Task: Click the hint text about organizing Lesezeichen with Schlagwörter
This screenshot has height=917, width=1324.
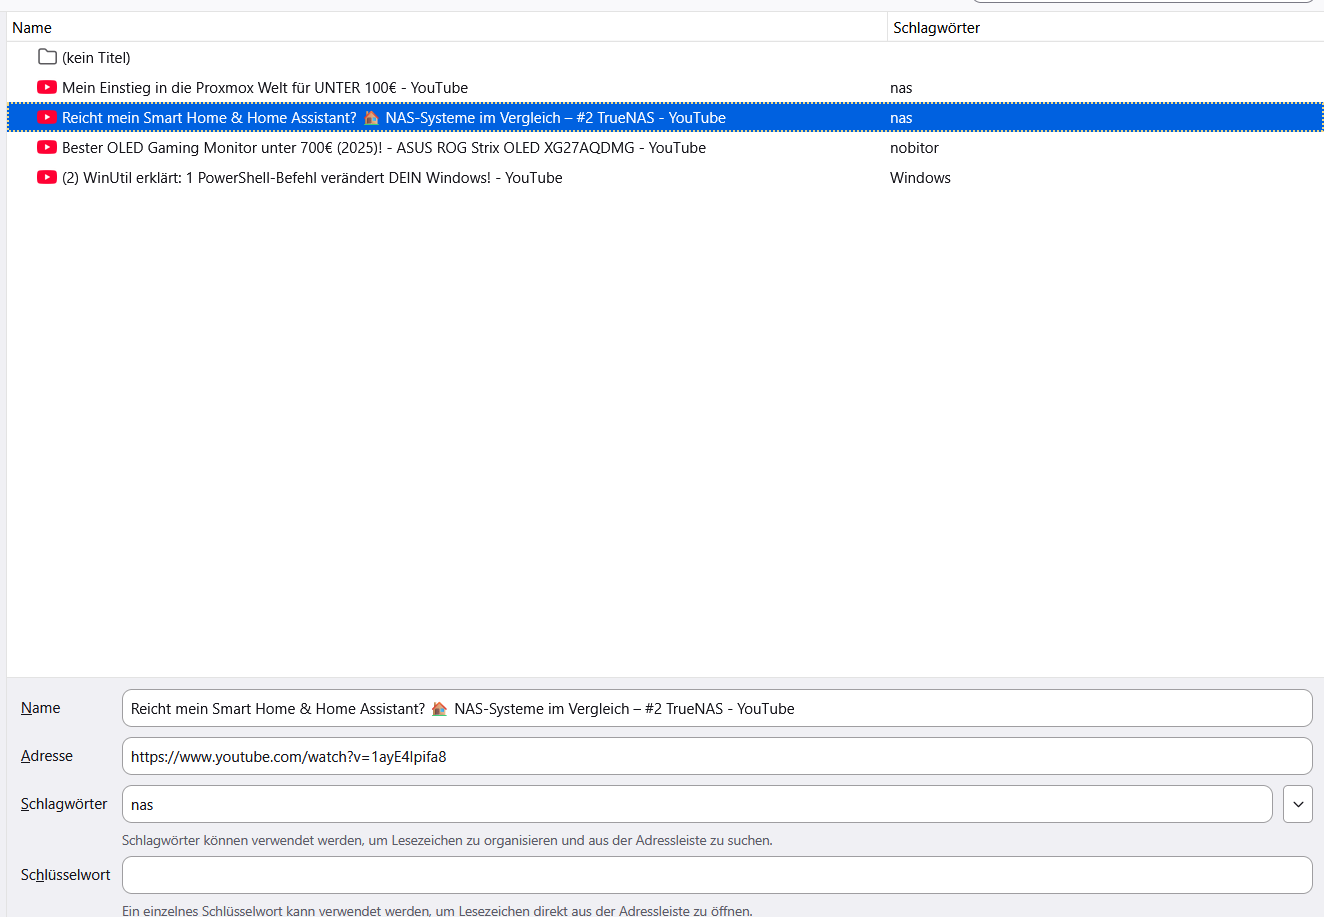Action: 447,840
